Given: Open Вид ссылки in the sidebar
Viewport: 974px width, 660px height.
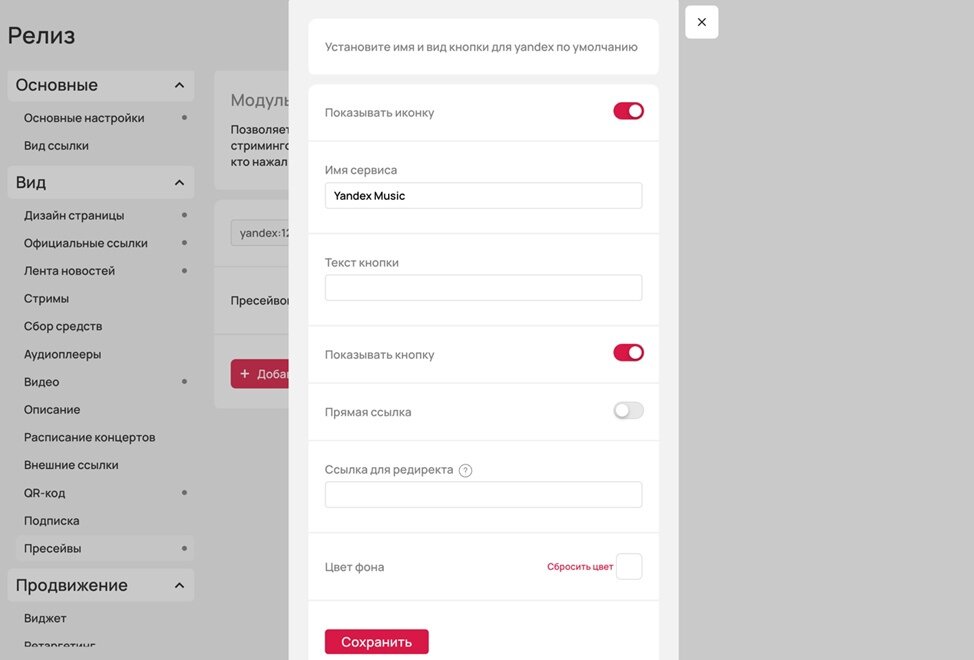Looking at the screenshot, I should [x=56, y=146].
